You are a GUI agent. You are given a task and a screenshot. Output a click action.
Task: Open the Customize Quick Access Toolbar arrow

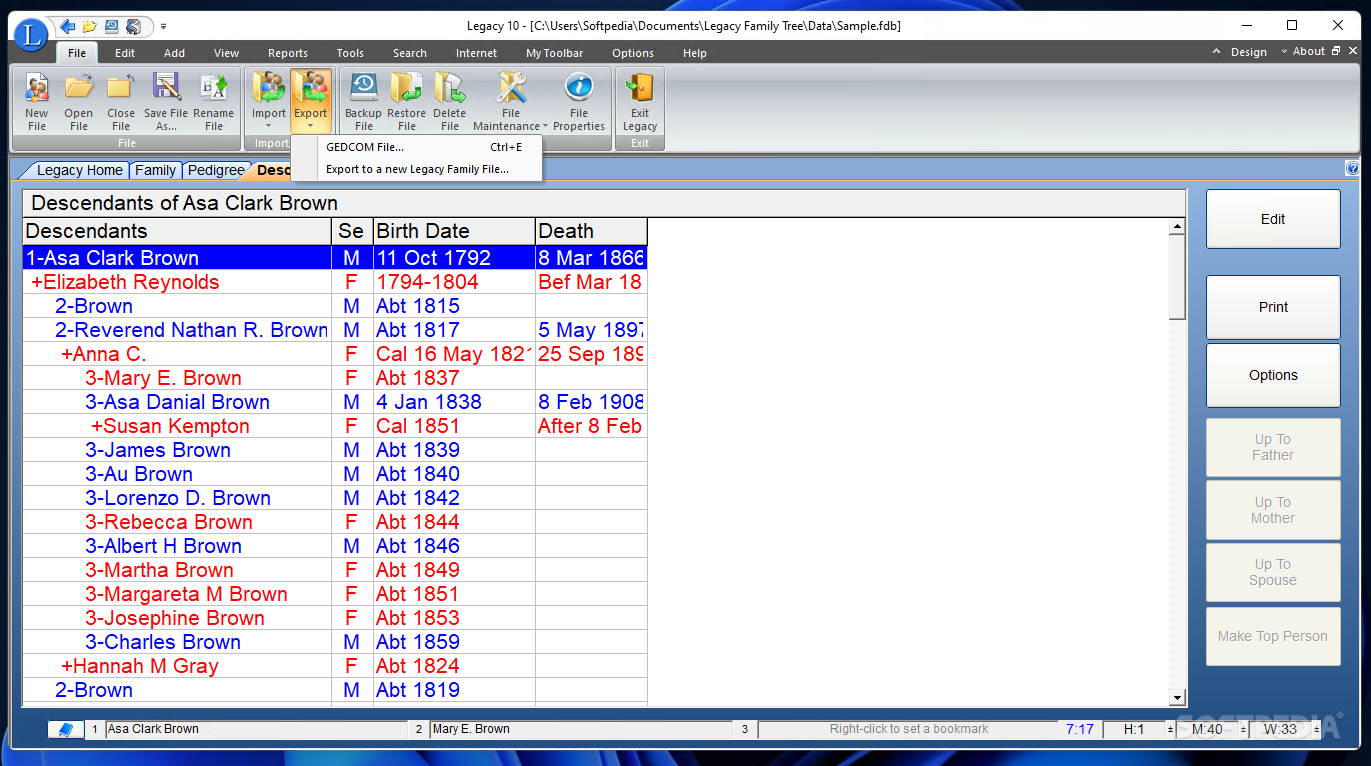(163, 26)
